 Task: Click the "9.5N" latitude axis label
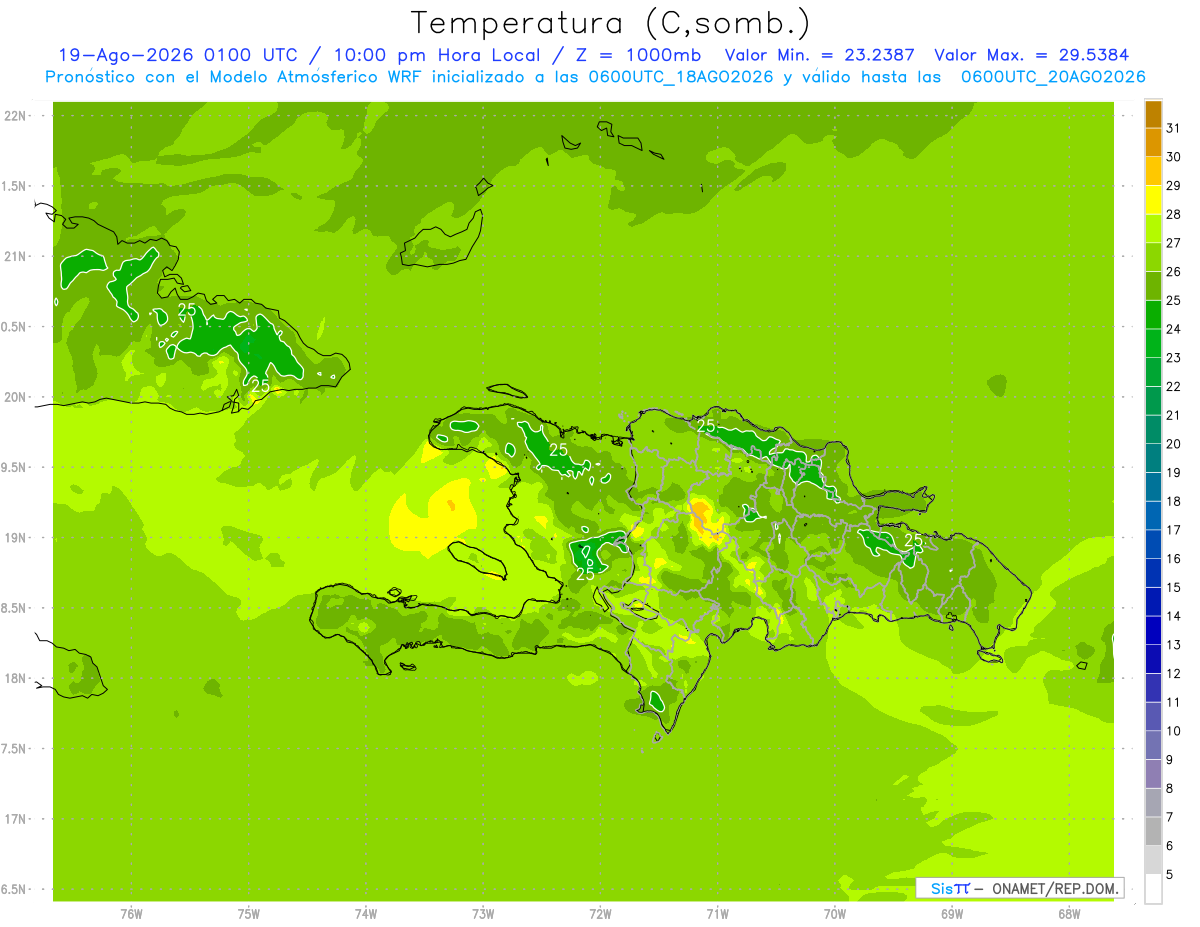coord(15,467)
